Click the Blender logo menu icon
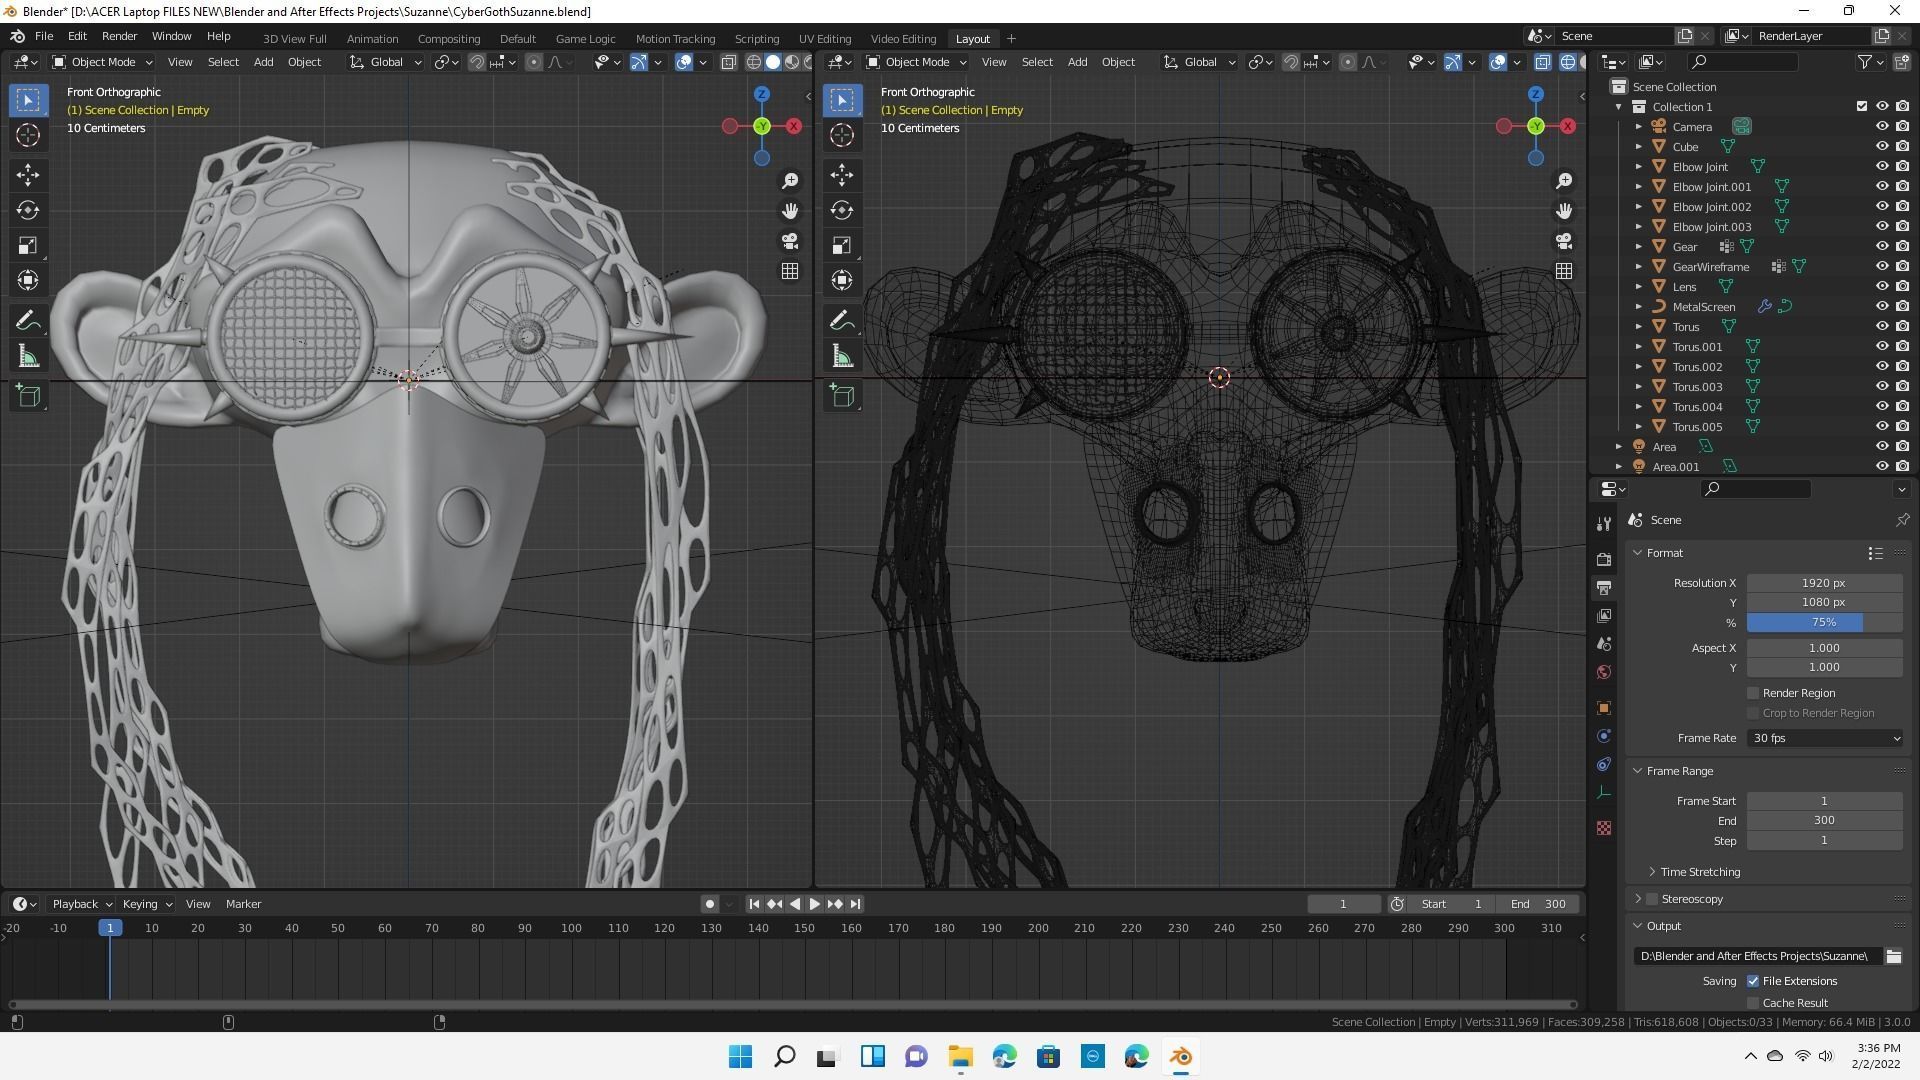This screenshot has height=1080, width=1920. [x=17, y=36]
